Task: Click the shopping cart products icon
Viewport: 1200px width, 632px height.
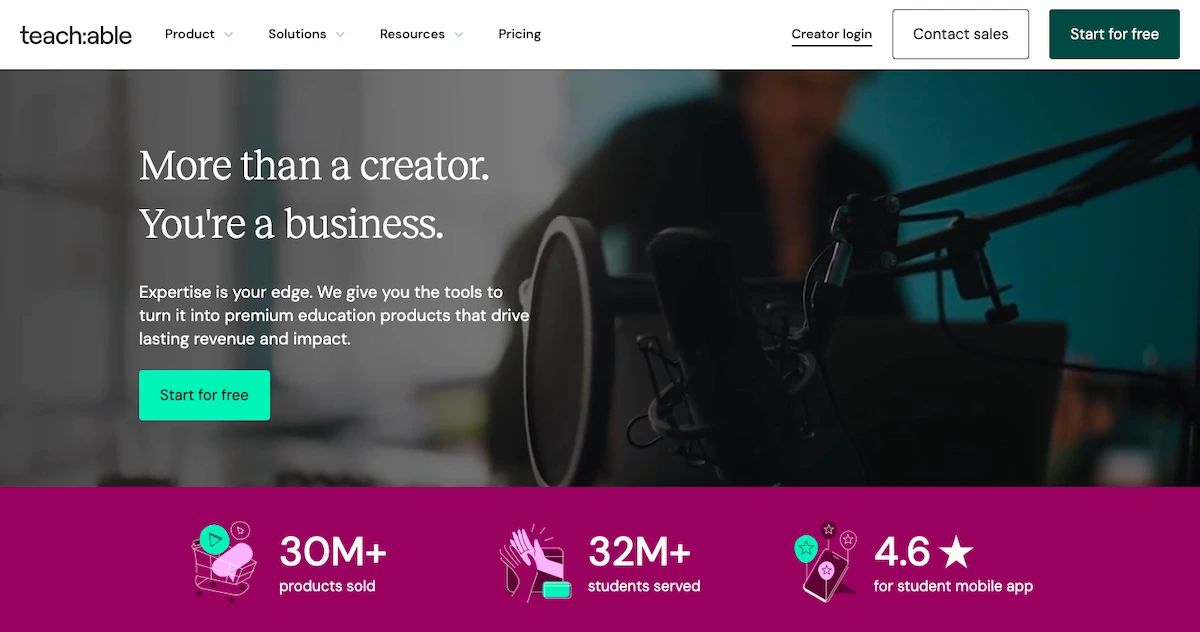Action: click(223, 562)
